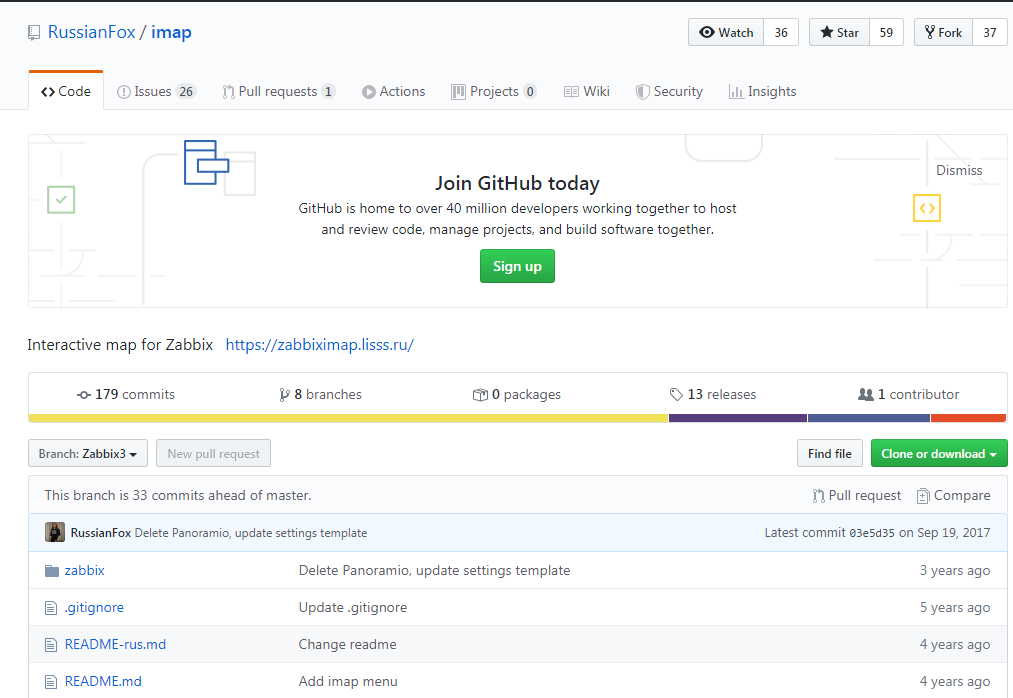Click the Pull request link in branch info

click(857, 496)
